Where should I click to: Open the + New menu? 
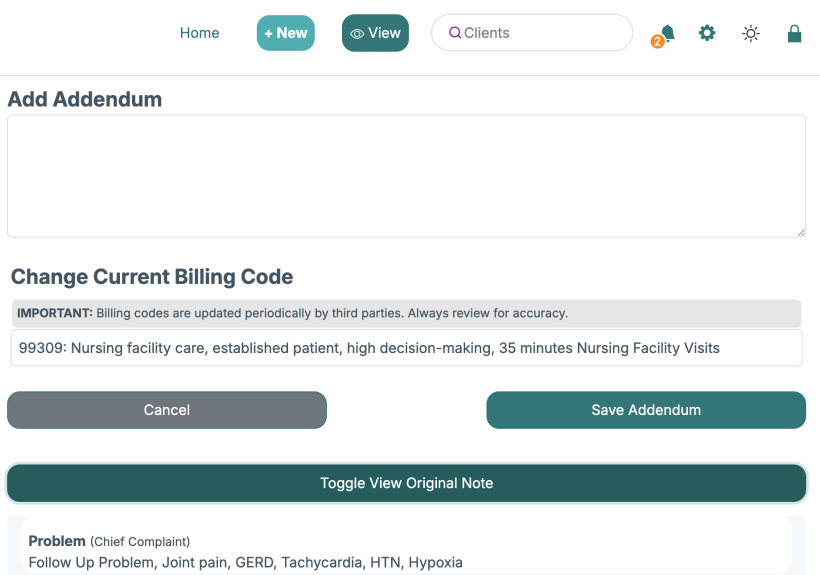(x=286, y=33)
